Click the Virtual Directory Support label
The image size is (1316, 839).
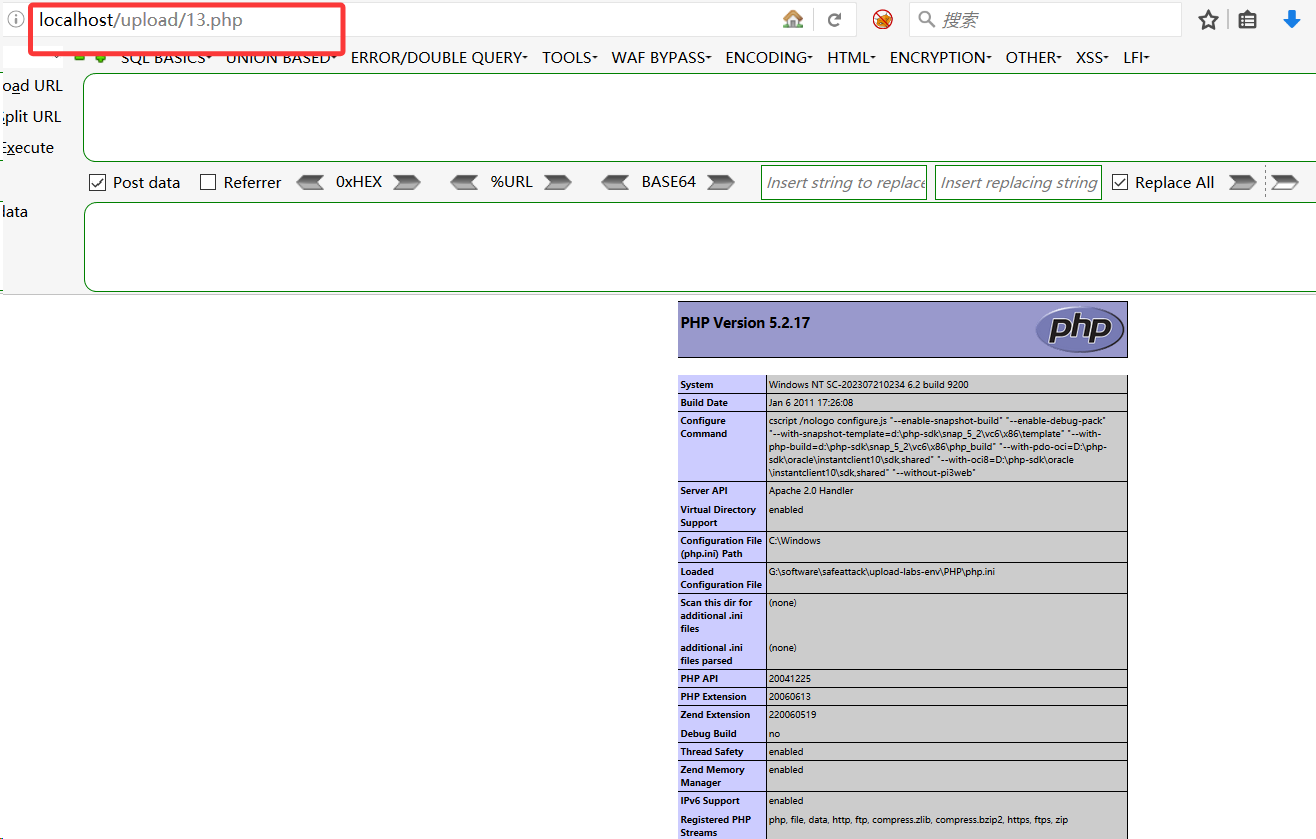pyautogui.click(x=718, y=516)
